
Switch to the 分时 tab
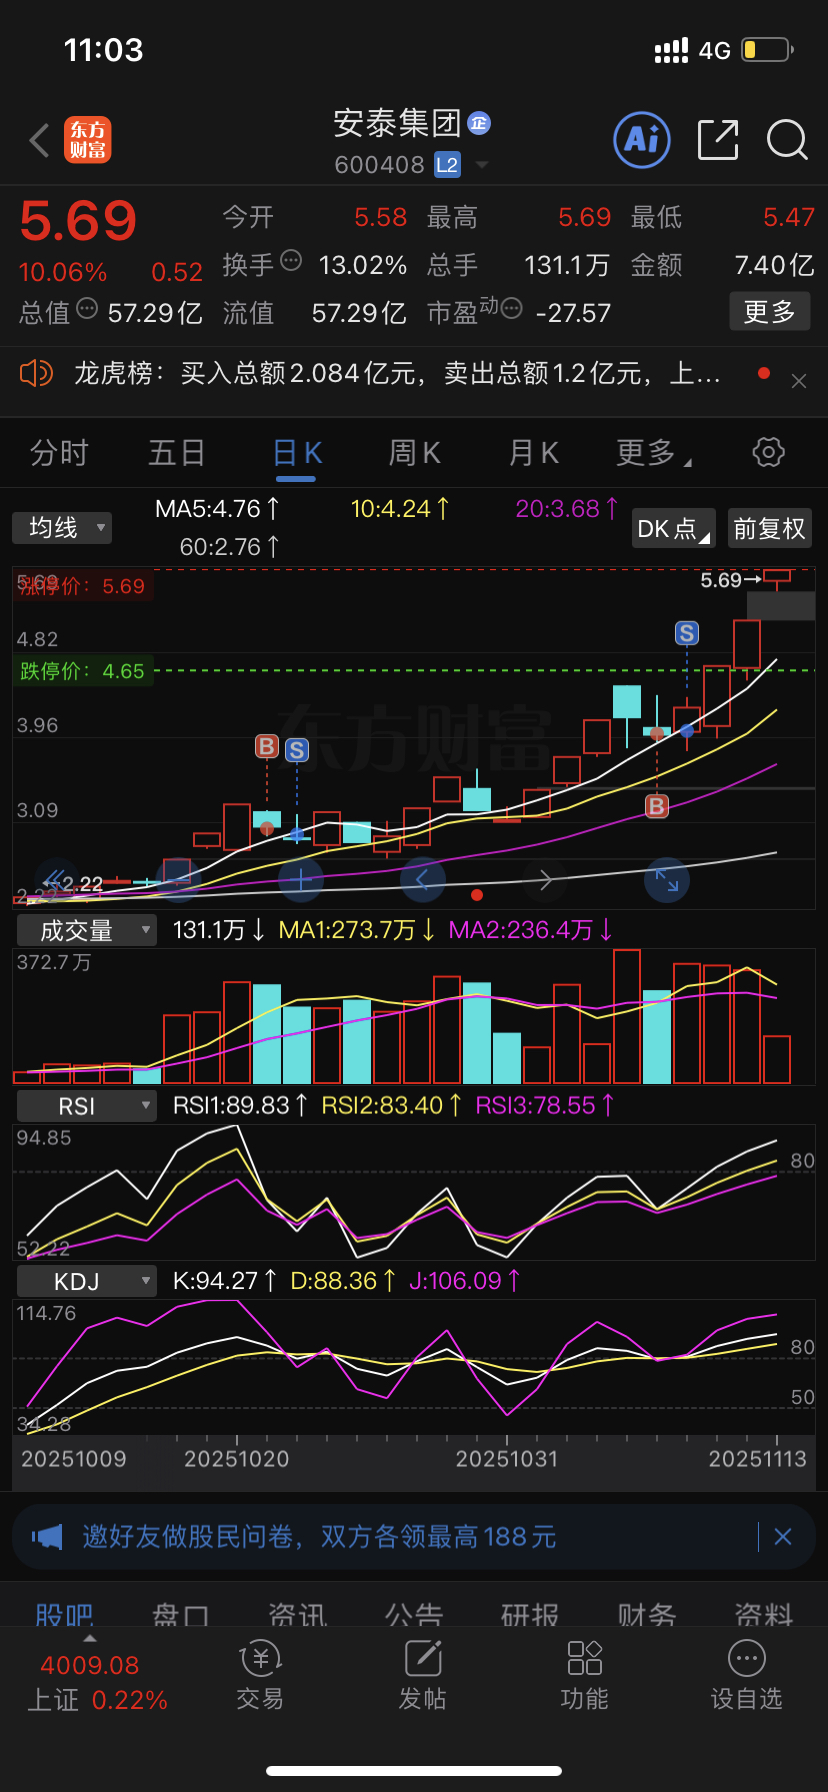point(59,453)
